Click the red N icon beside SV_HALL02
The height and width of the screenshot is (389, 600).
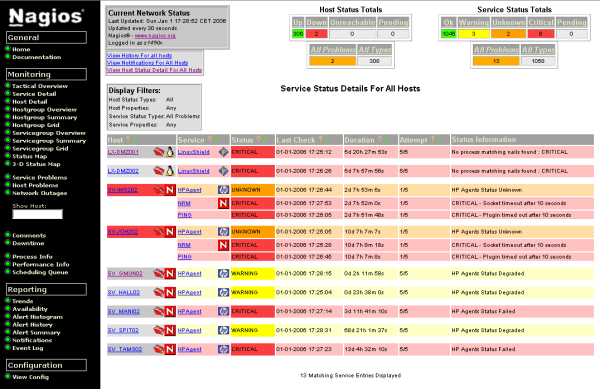(x=170, y=292)
